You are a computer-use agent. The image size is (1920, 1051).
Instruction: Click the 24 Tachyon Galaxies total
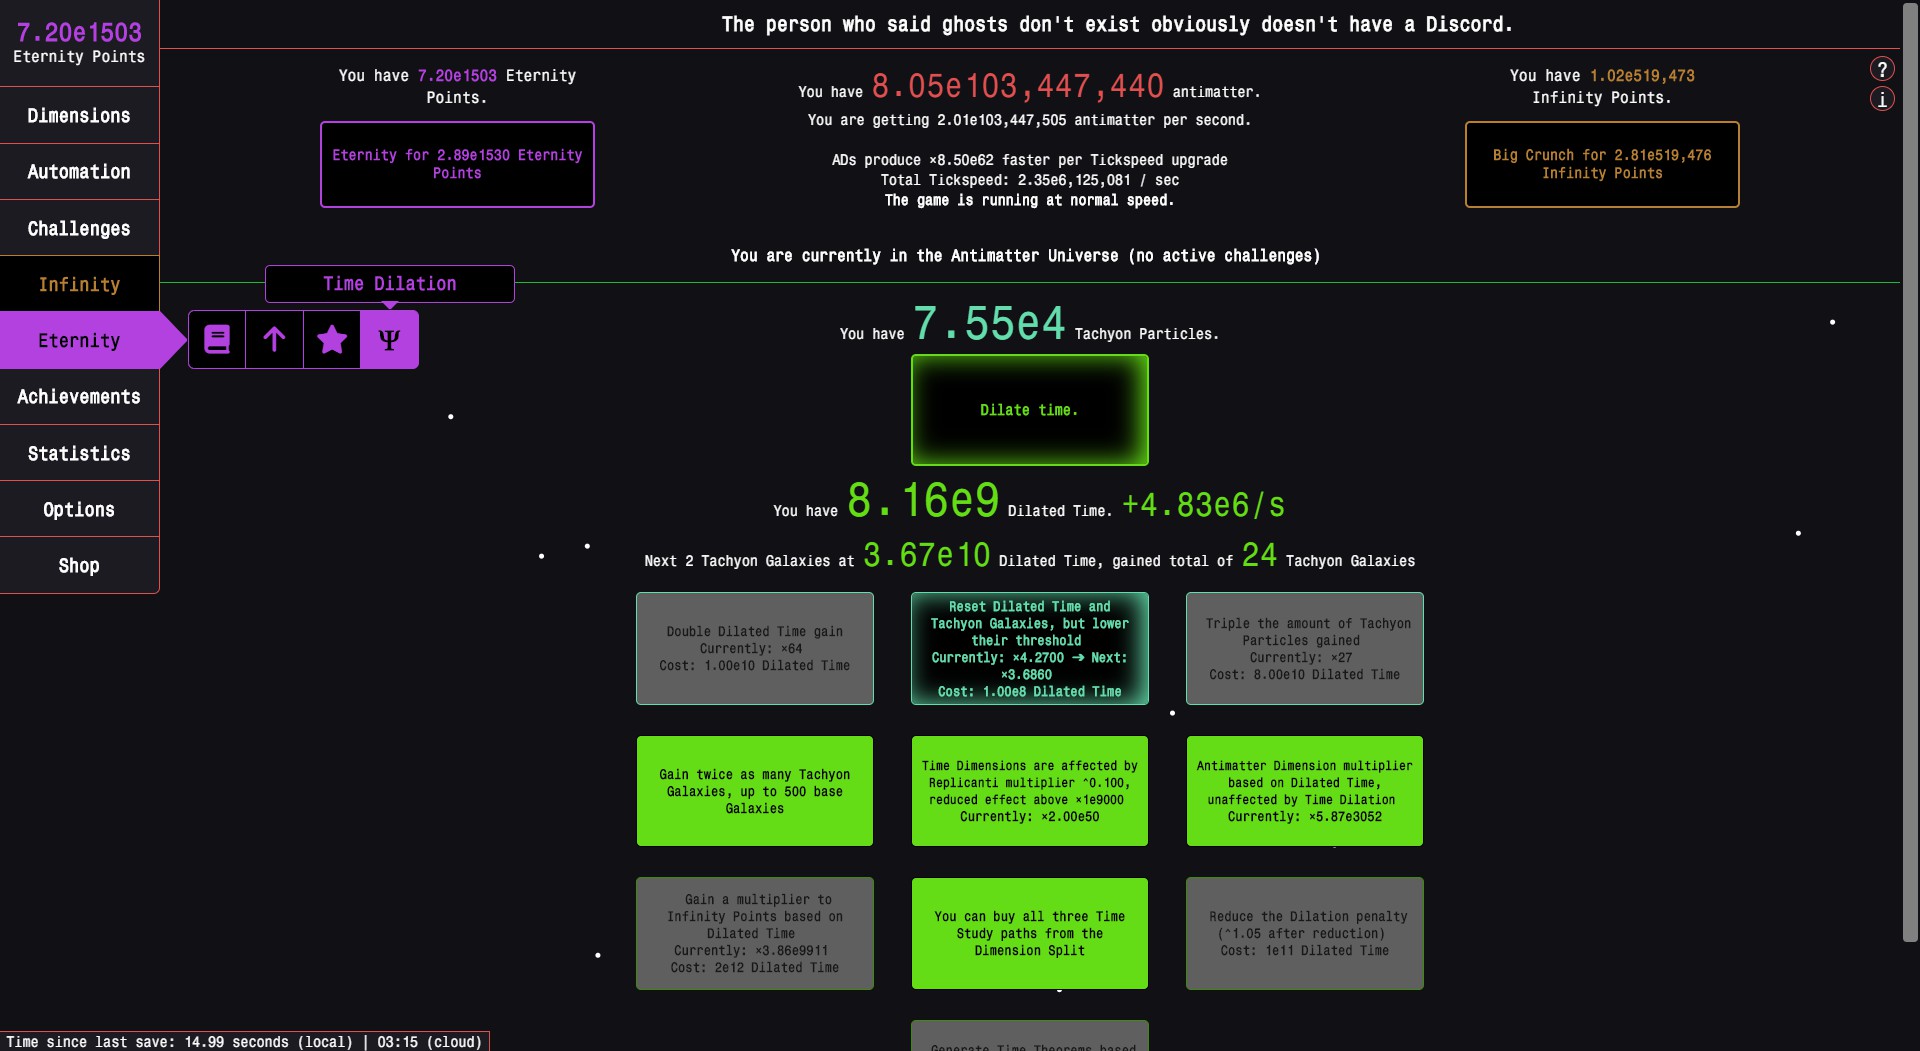tap(1259, 555)
